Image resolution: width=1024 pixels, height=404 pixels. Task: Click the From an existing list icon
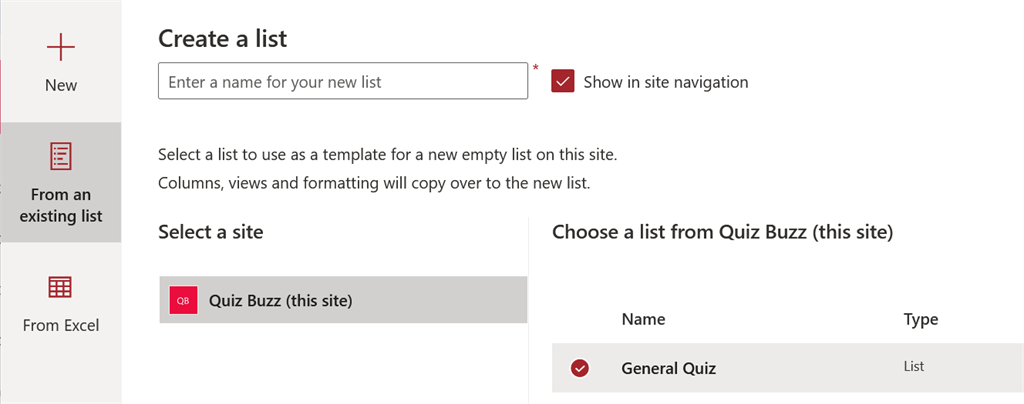point(61,155)
